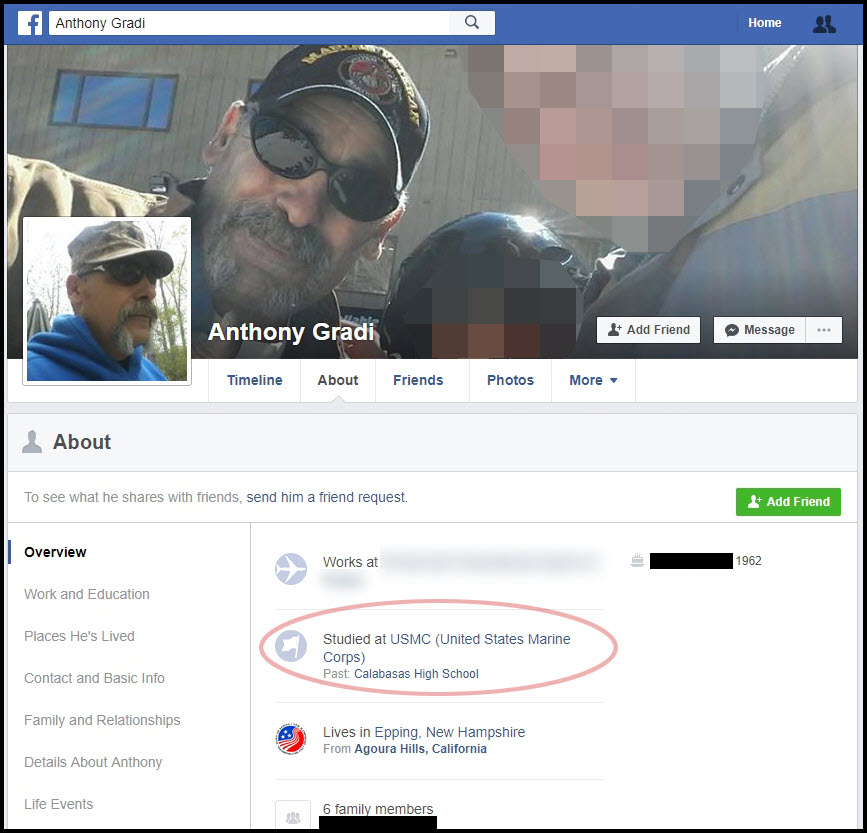Click the USMC school flag icon
Viewport: 867px width, 833px height.
[291, 649]
